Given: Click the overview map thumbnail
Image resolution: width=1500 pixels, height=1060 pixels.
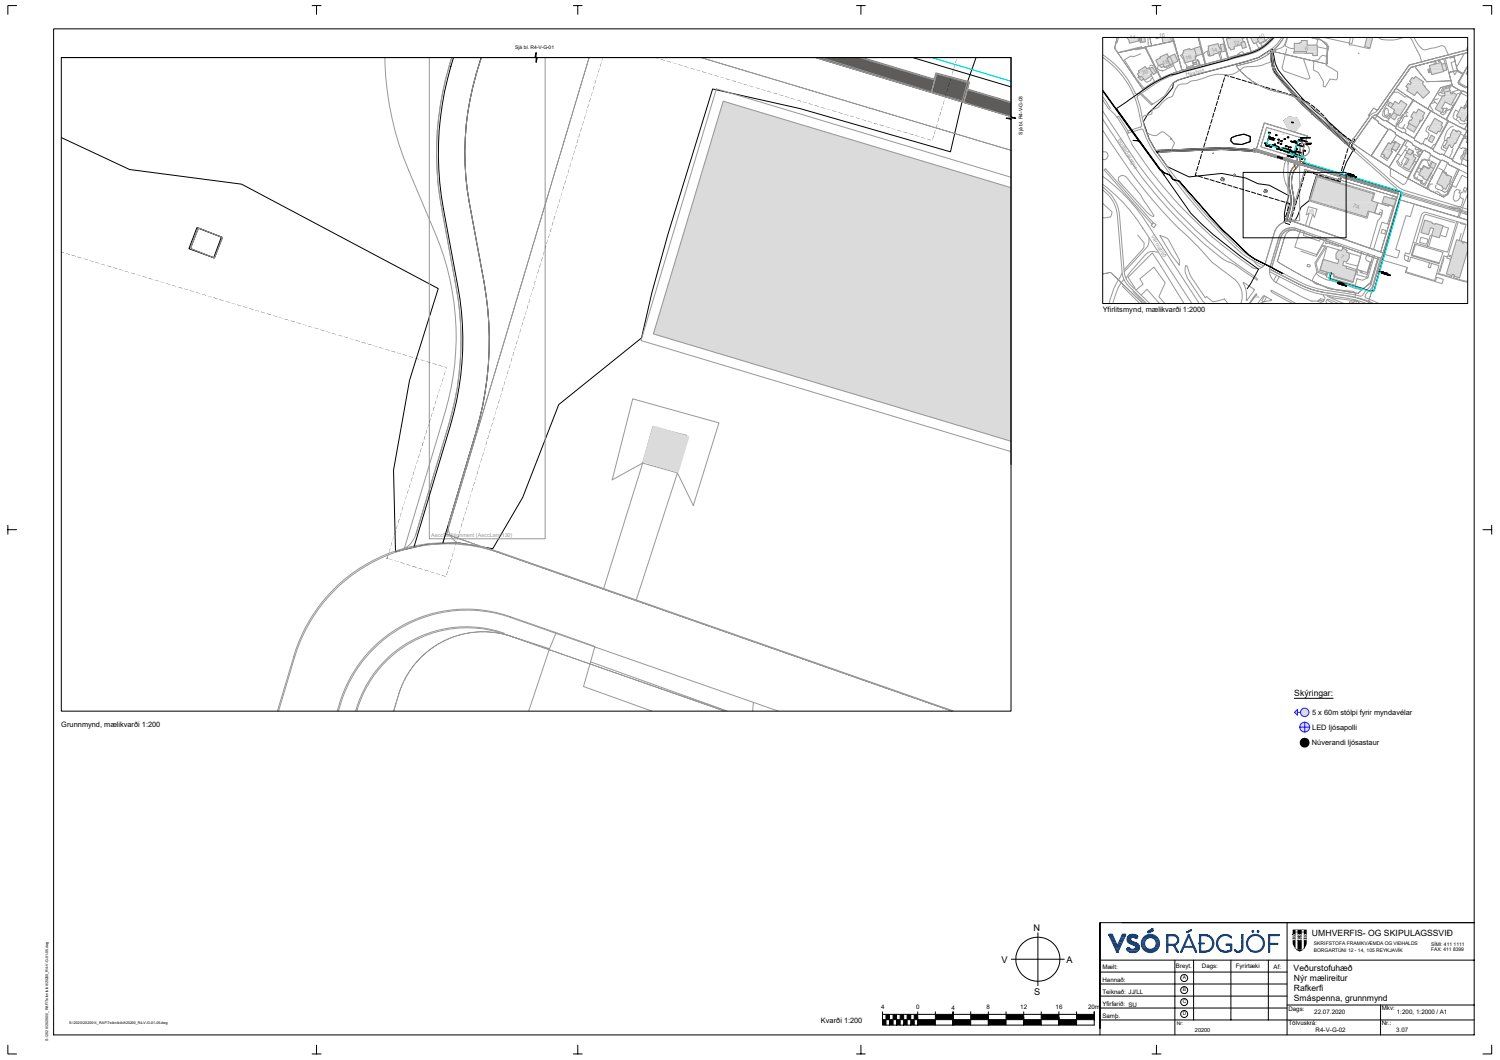Looking at the screenshot, I should coord(1285,170).
